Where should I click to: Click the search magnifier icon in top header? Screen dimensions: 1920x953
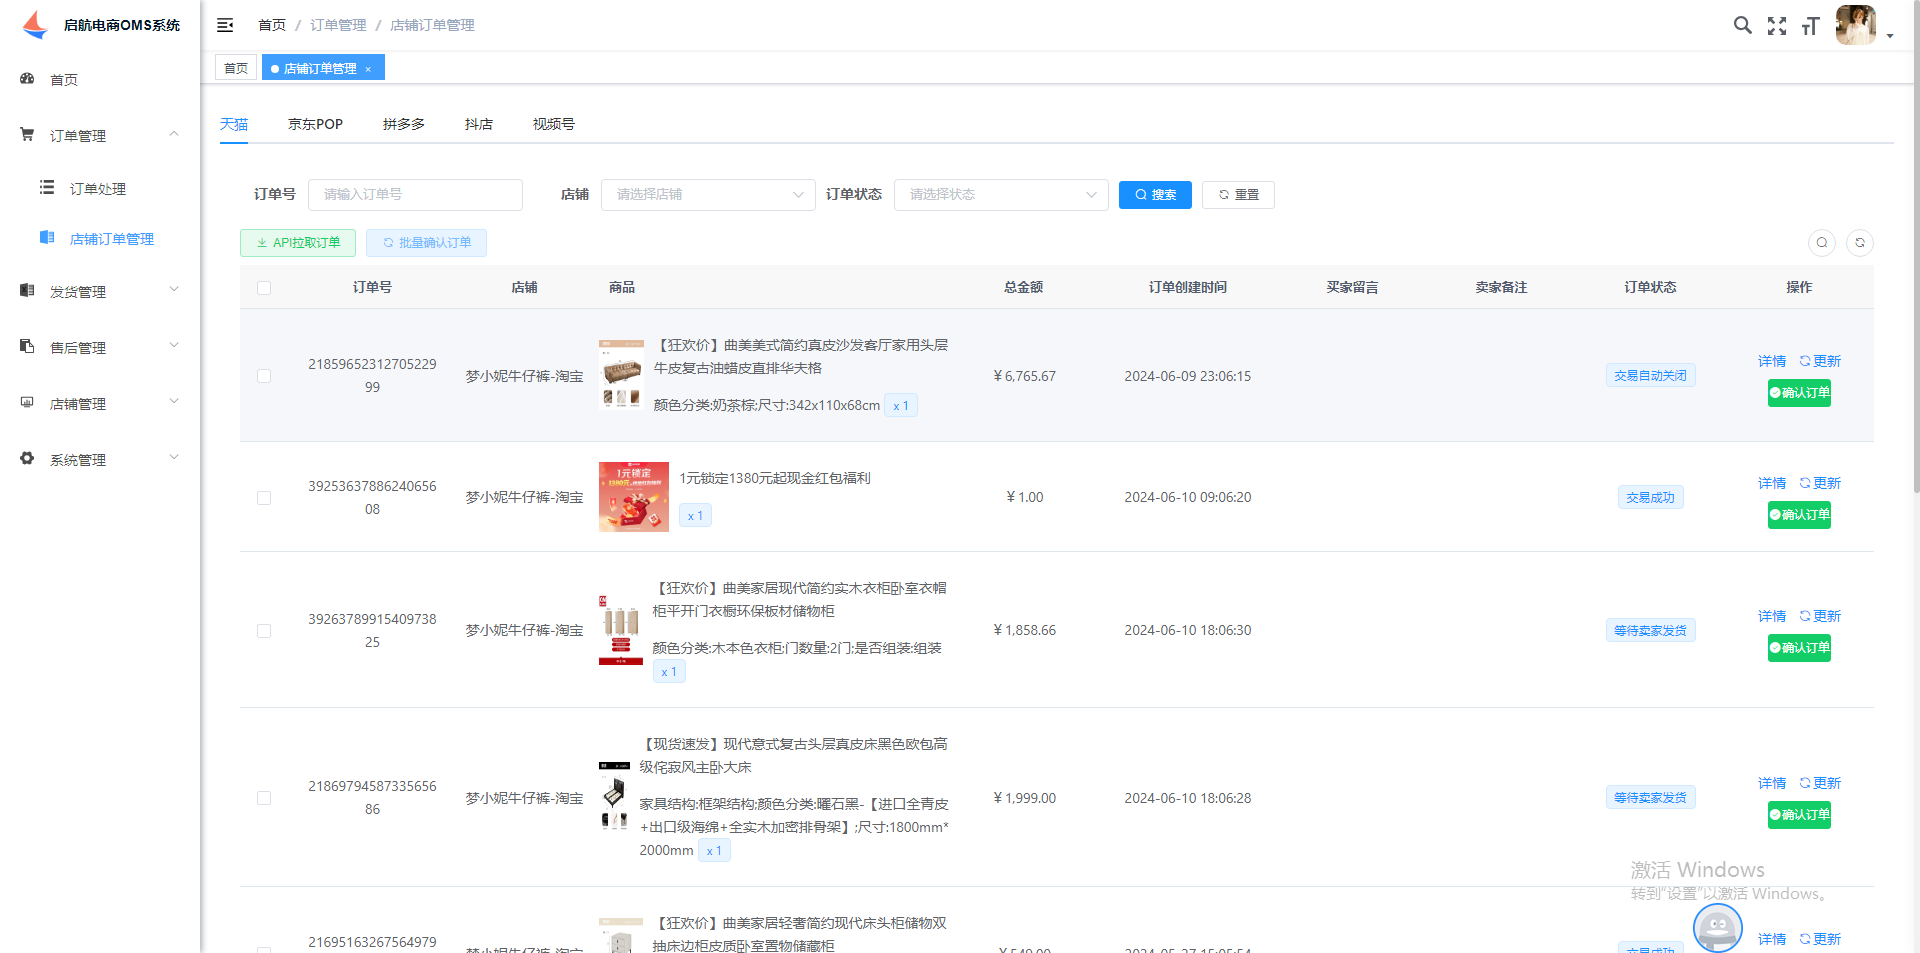pos(1742,26)
